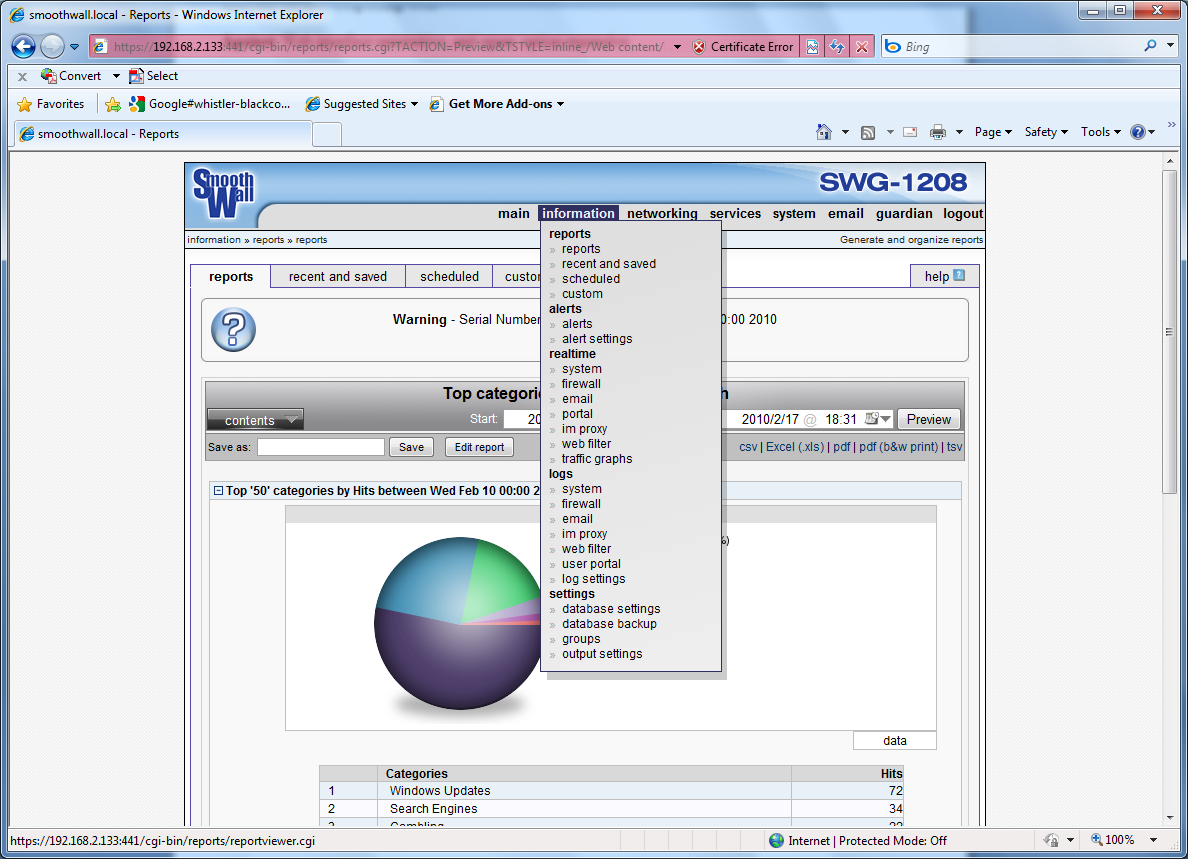The height and width of the screenshot is (859, 1188).
Task: Choose output settings under settings
Action: 602,654
